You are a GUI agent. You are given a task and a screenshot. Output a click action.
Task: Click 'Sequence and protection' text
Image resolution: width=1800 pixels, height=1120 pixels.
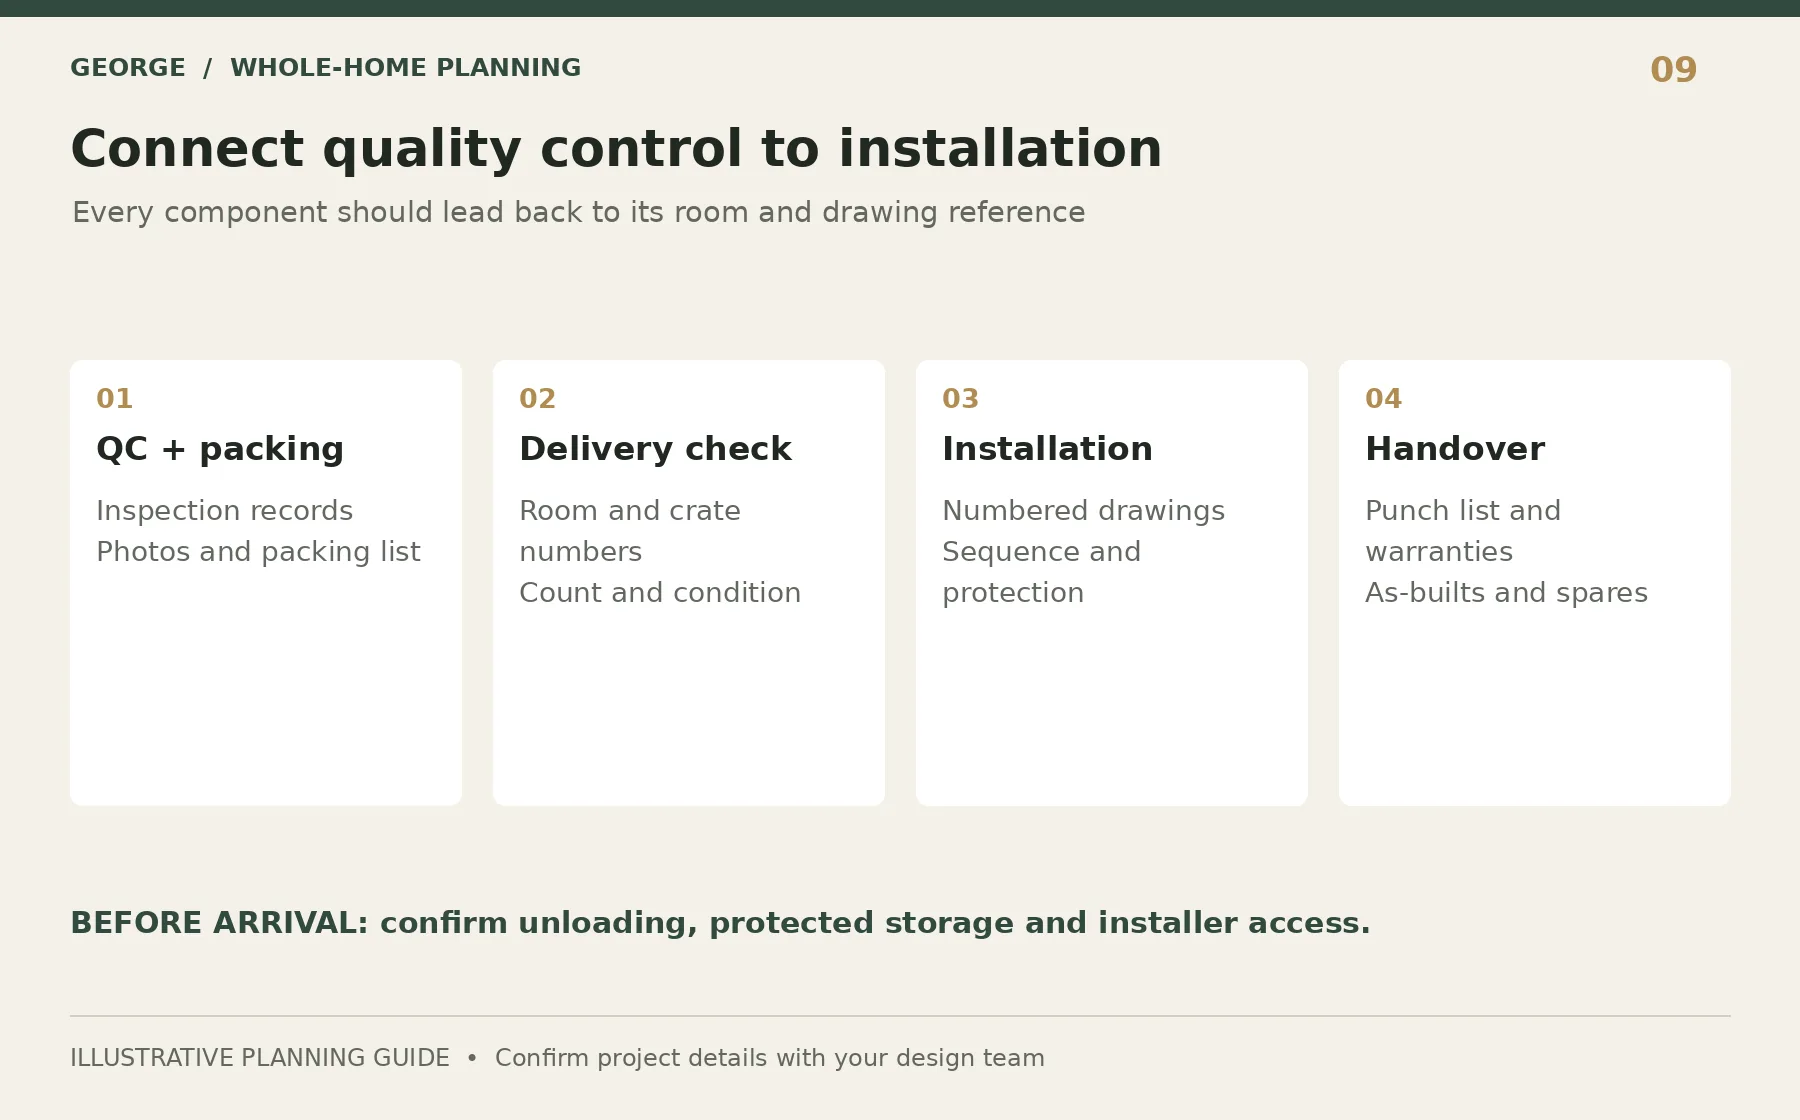[x=1041, y=572]
